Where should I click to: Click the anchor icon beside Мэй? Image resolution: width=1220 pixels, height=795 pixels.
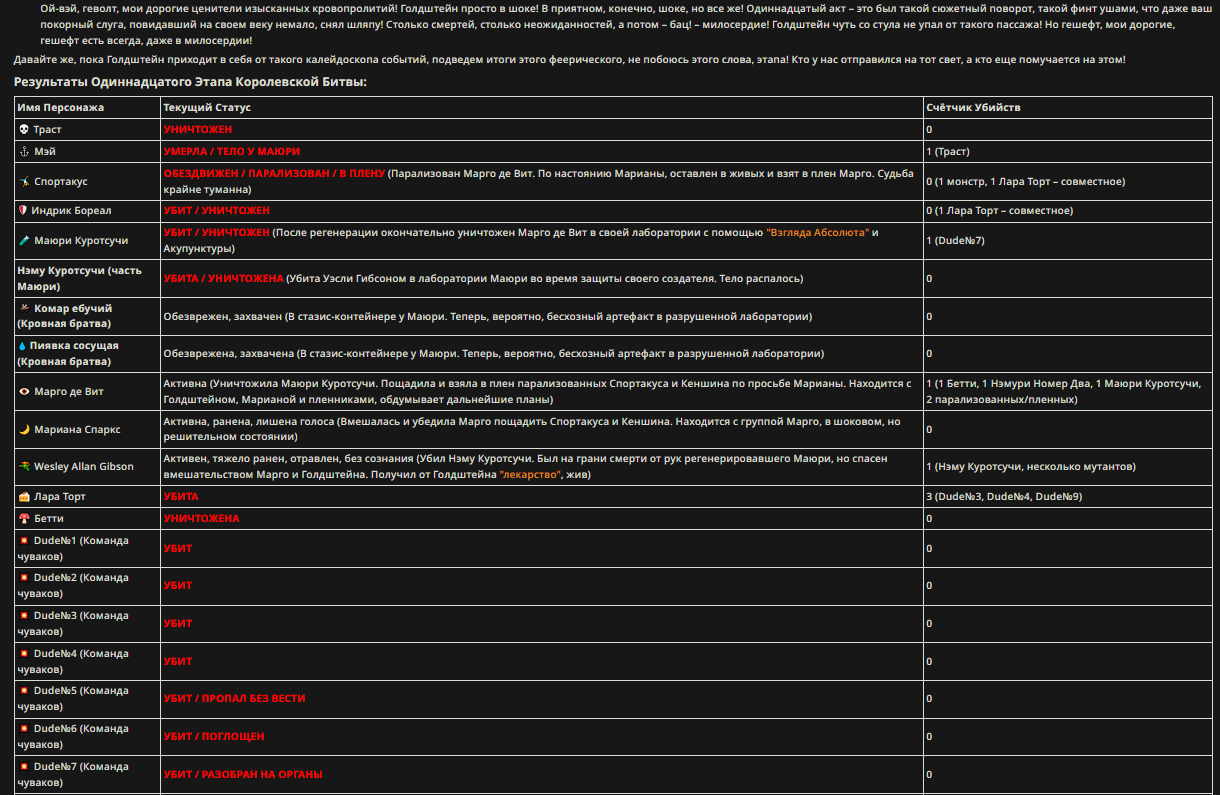(x=24, y=151)
